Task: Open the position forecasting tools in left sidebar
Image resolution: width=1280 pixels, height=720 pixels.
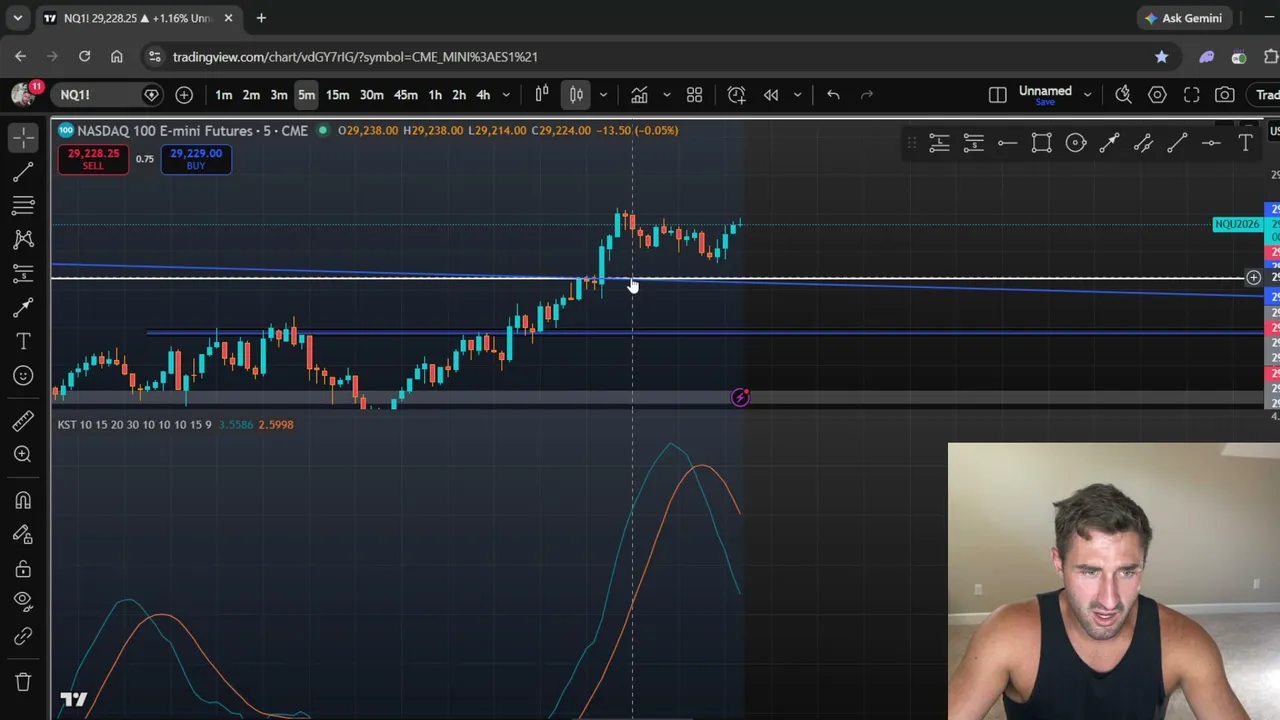Action: click(23, 273)
